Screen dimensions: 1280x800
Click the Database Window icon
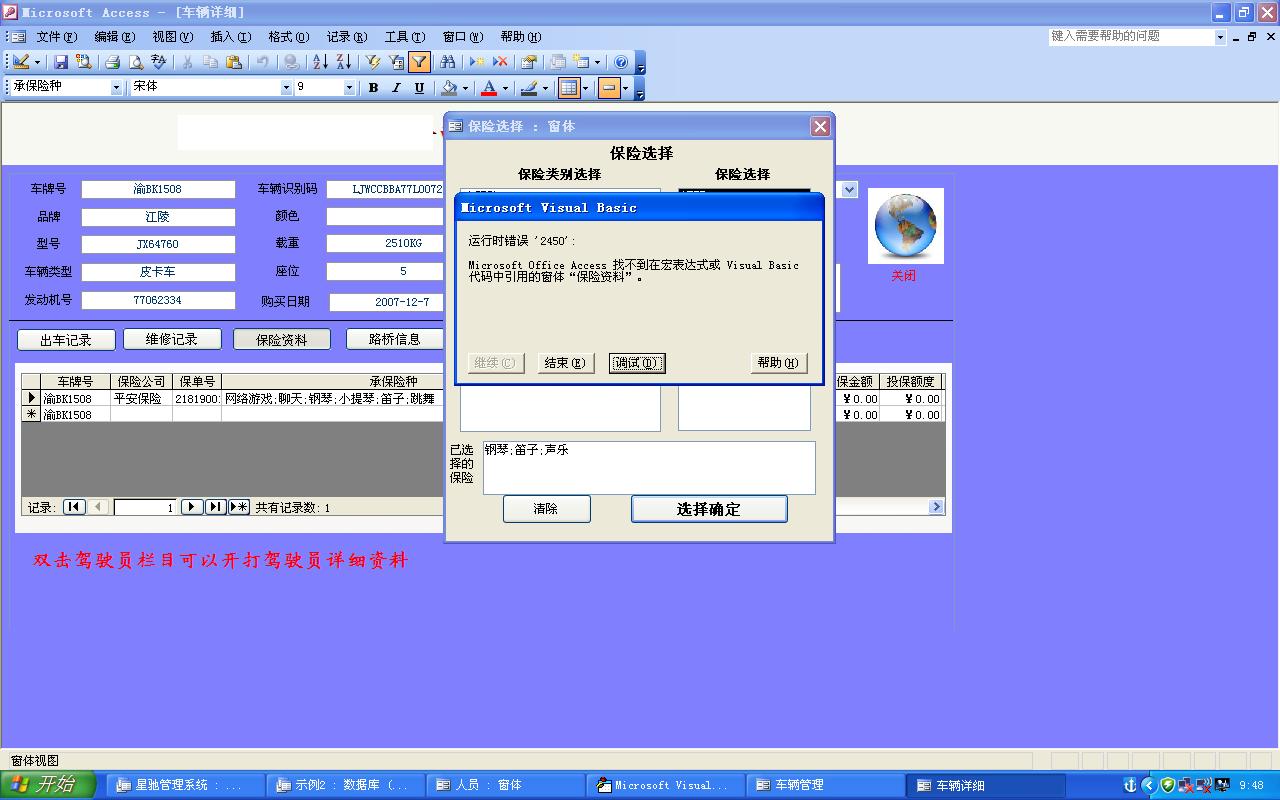[x=557, y=62]
